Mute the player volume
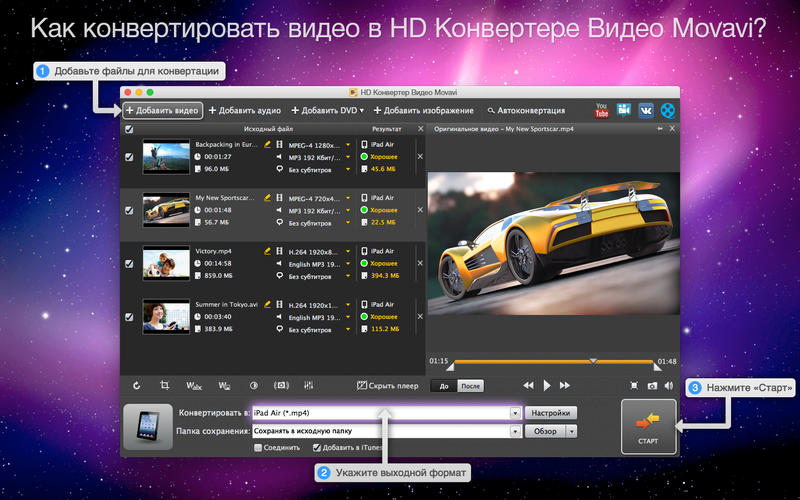800x500 pixels. tap(669, 386)
